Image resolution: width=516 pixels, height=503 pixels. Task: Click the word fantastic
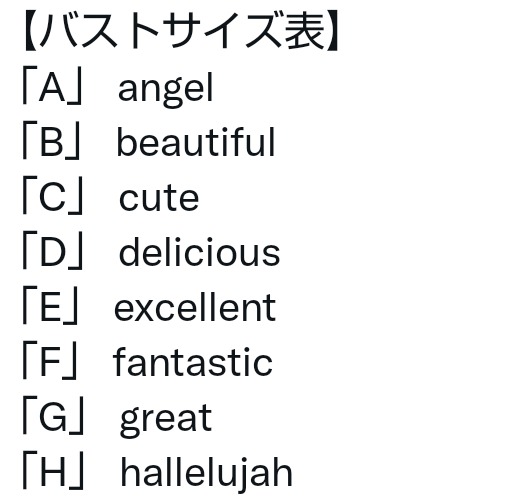[x=193, y=362]
